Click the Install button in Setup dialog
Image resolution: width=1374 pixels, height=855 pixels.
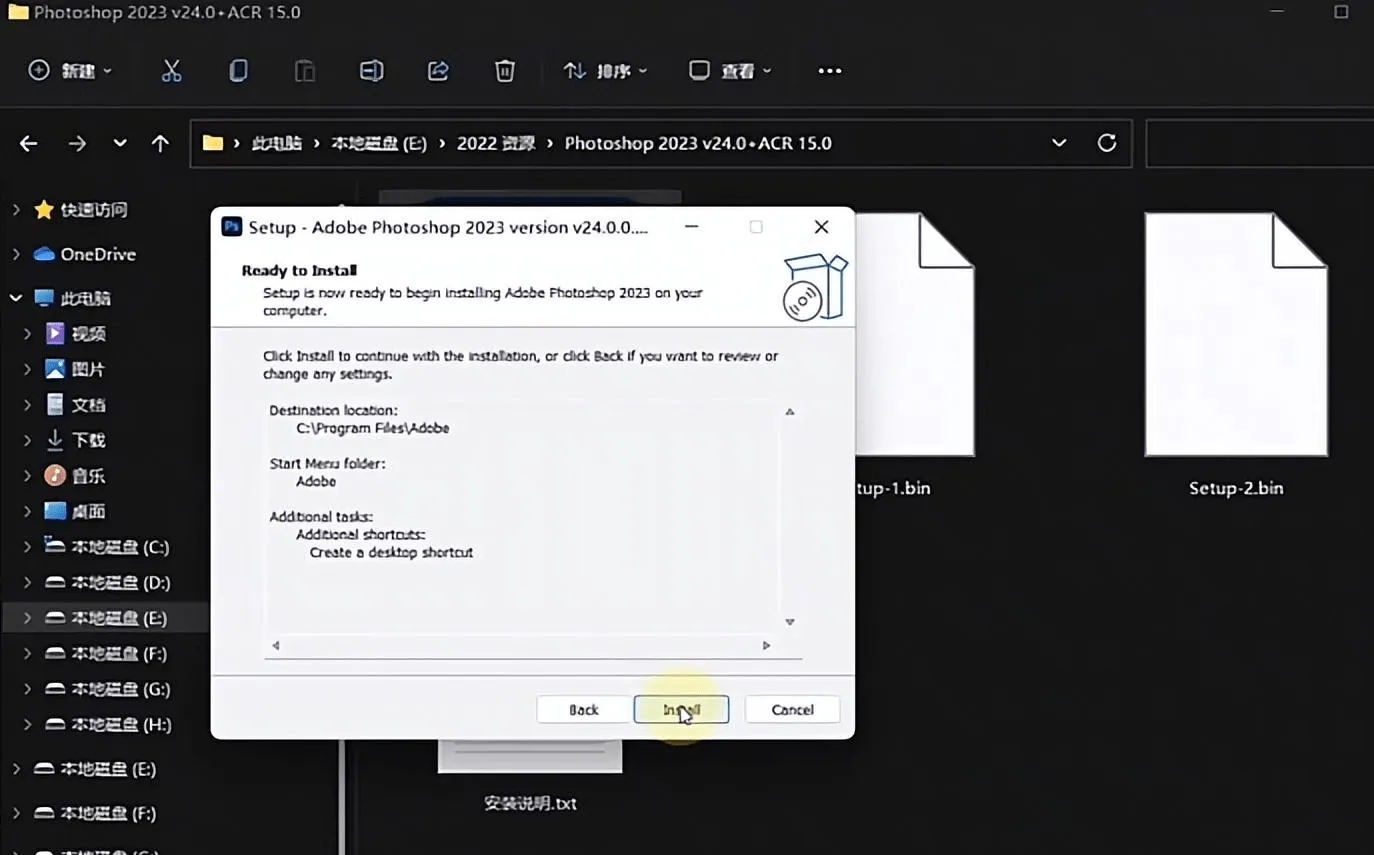coord(681,709)
